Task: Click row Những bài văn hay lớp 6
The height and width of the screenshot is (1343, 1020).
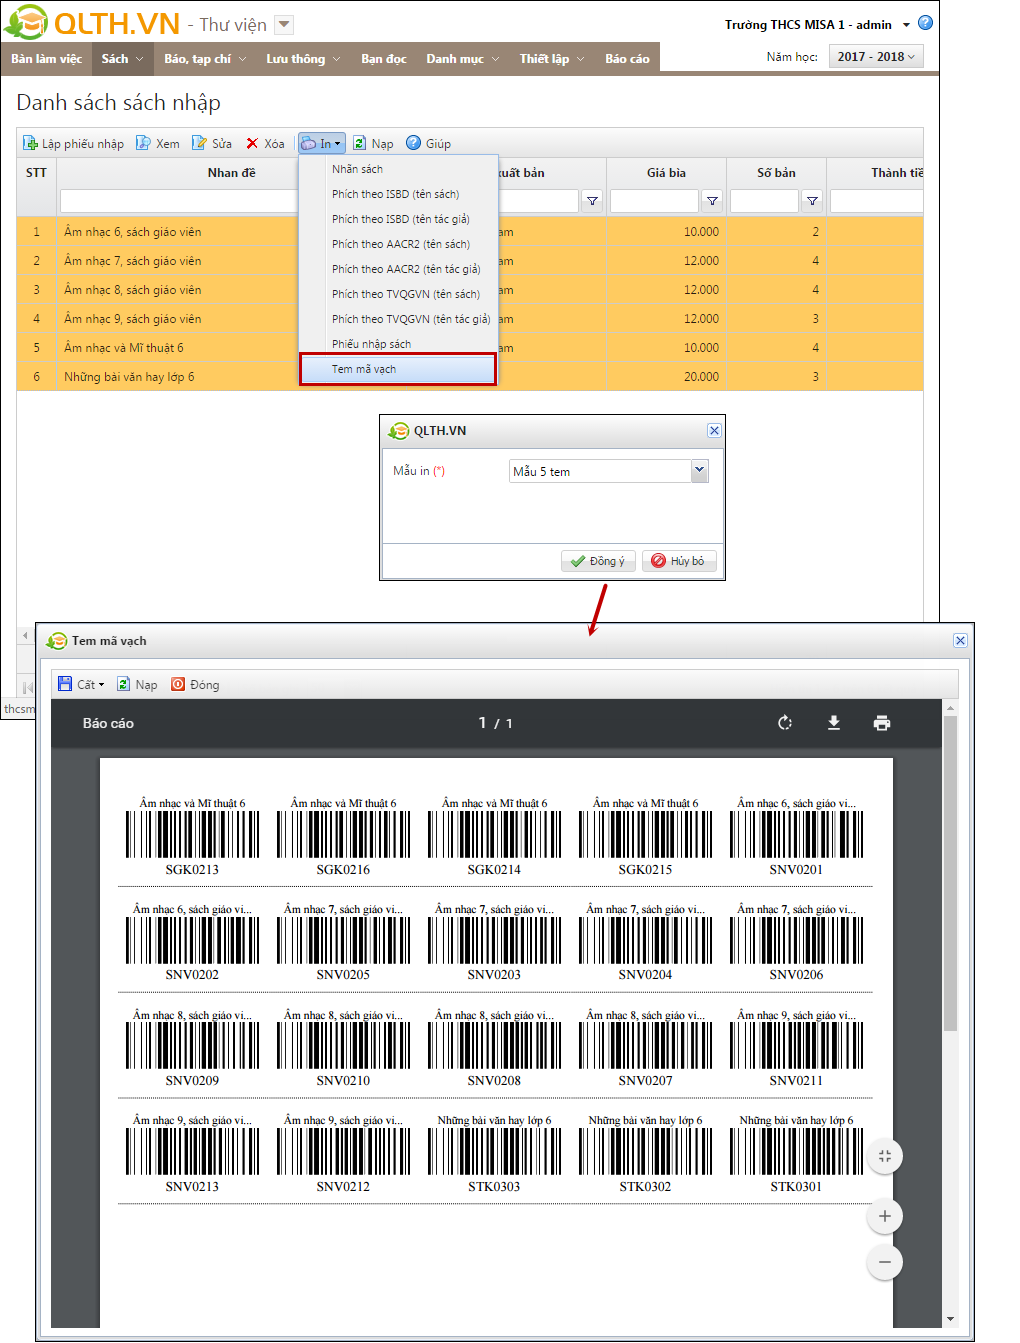Action: pos(470,376)
